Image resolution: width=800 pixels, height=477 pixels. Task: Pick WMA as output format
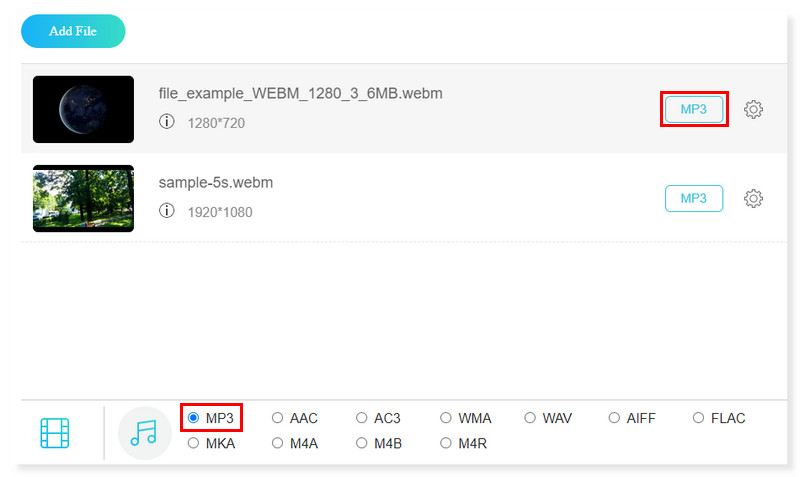[446, 418]
